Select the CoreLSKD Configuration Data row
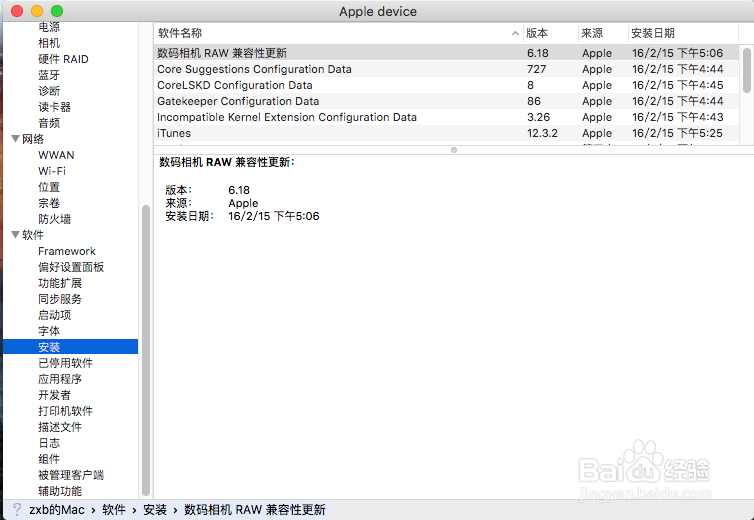The height and width of the screenshot is (520, 754). 447,85
